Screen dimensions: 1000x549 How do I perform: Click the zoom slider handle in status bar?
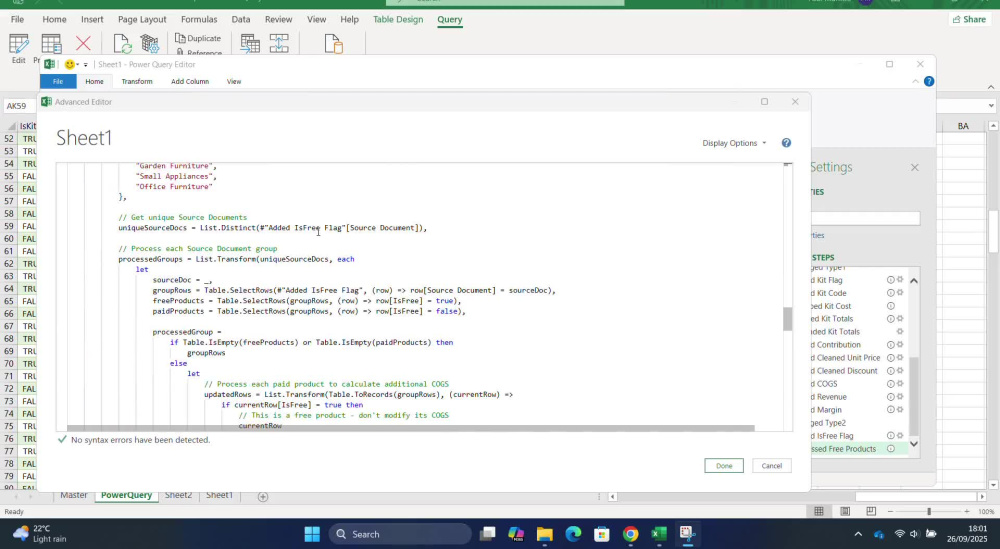(929, 511)
